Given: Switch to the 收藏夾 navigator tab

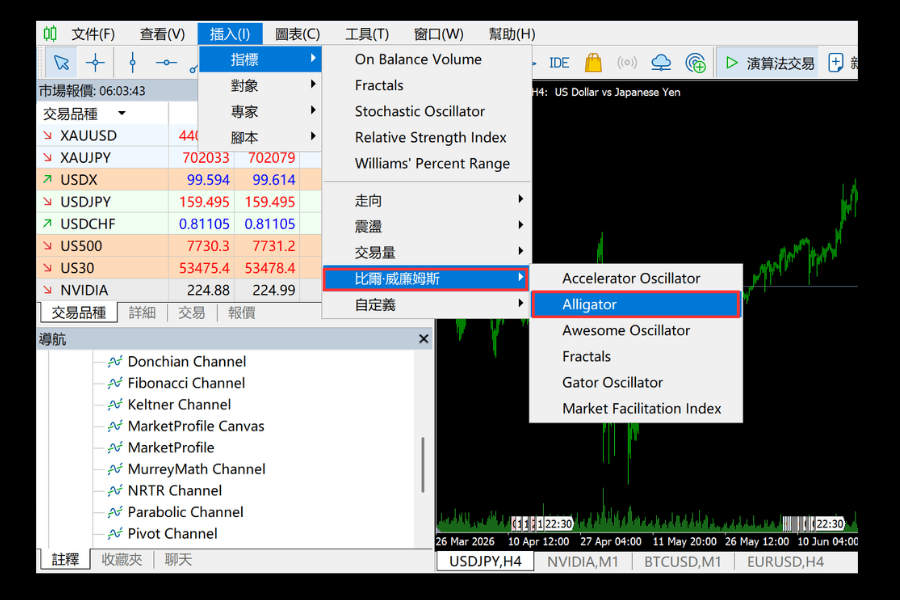Looking at the screenshot, I should tap(122, 560).
